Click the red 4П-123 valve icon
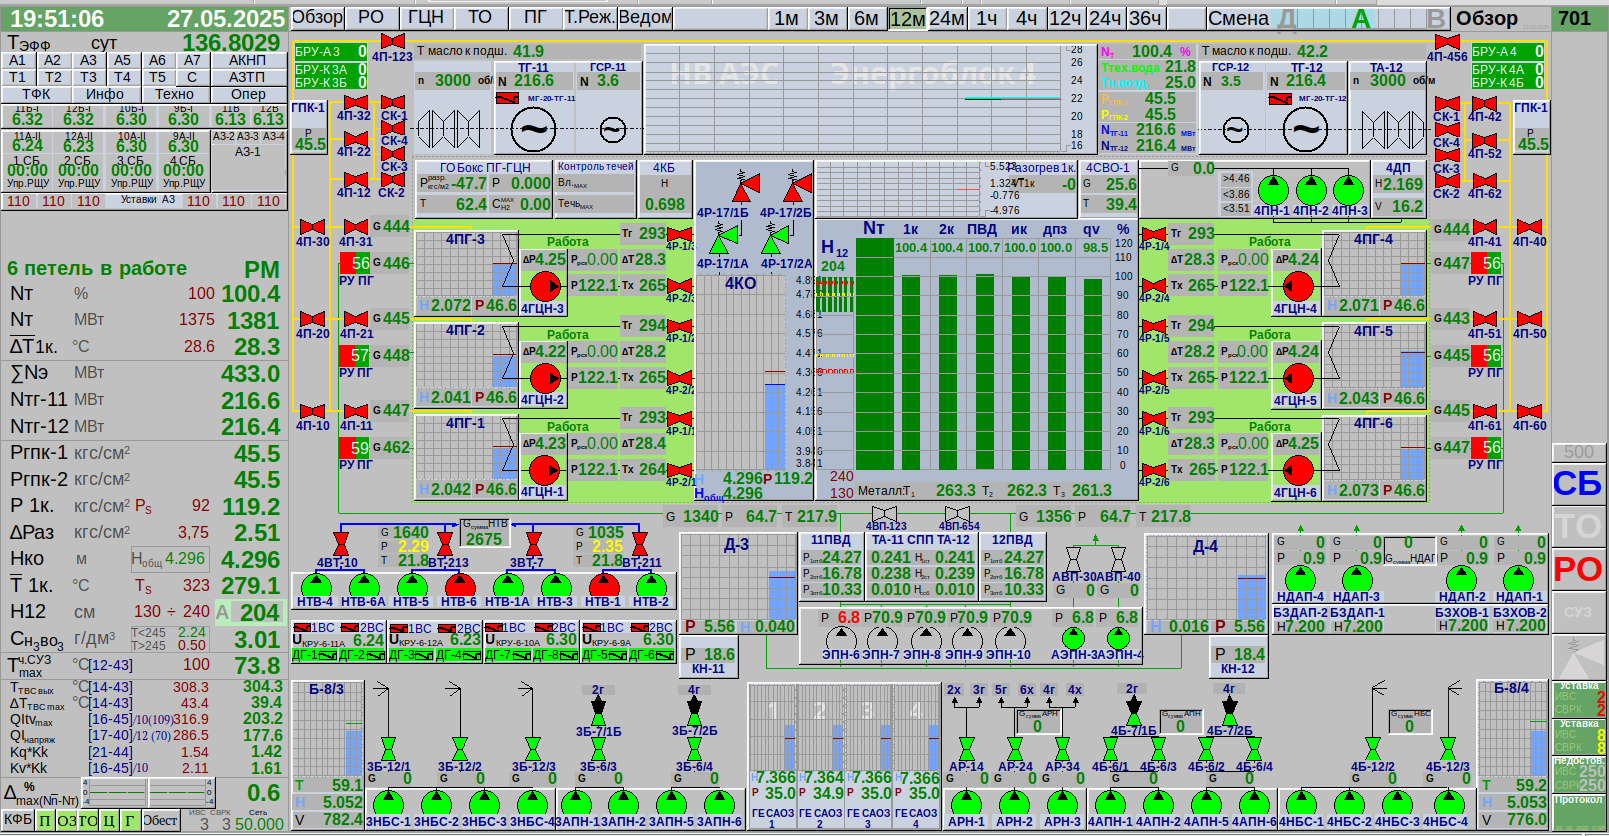The width and height of the screenshot is (1609, 836). pos(392,41)
